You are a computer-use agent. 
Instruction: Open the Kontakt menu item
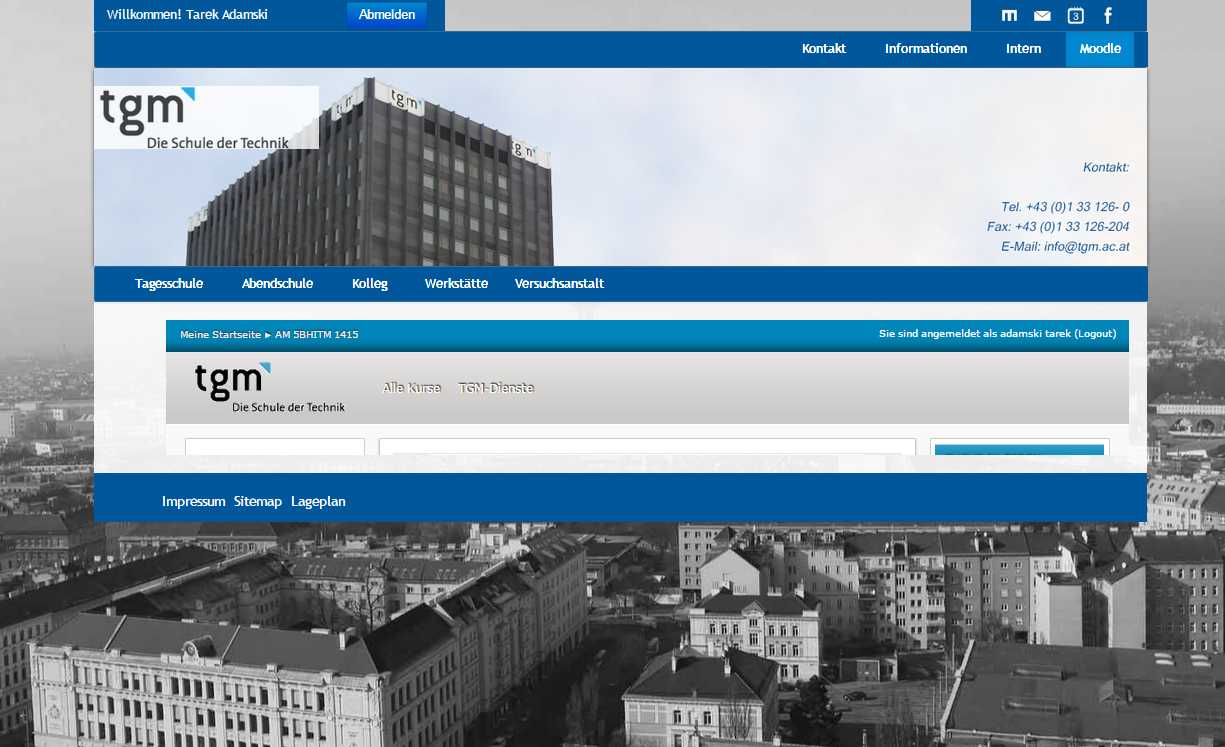click(x=824, y=49)
